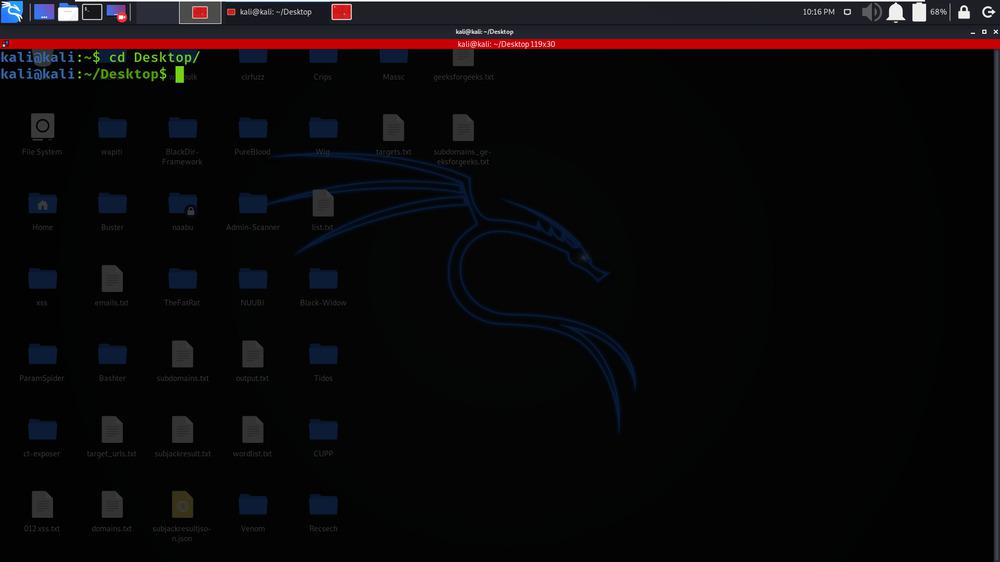Open the Kali dragon applications menu

tap(12, 11)
